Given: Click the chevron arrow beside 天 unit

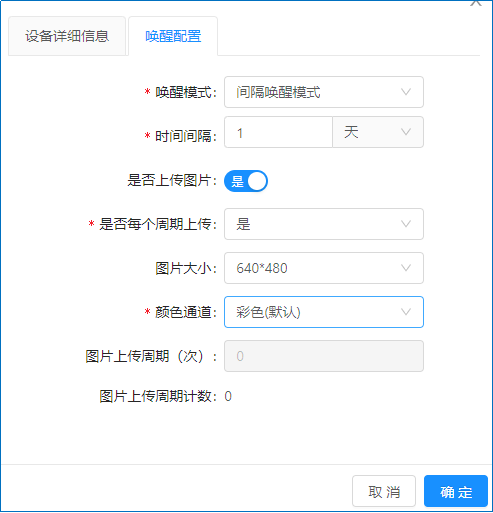Looking at the screenshot, I should click(x=405, y=132).
